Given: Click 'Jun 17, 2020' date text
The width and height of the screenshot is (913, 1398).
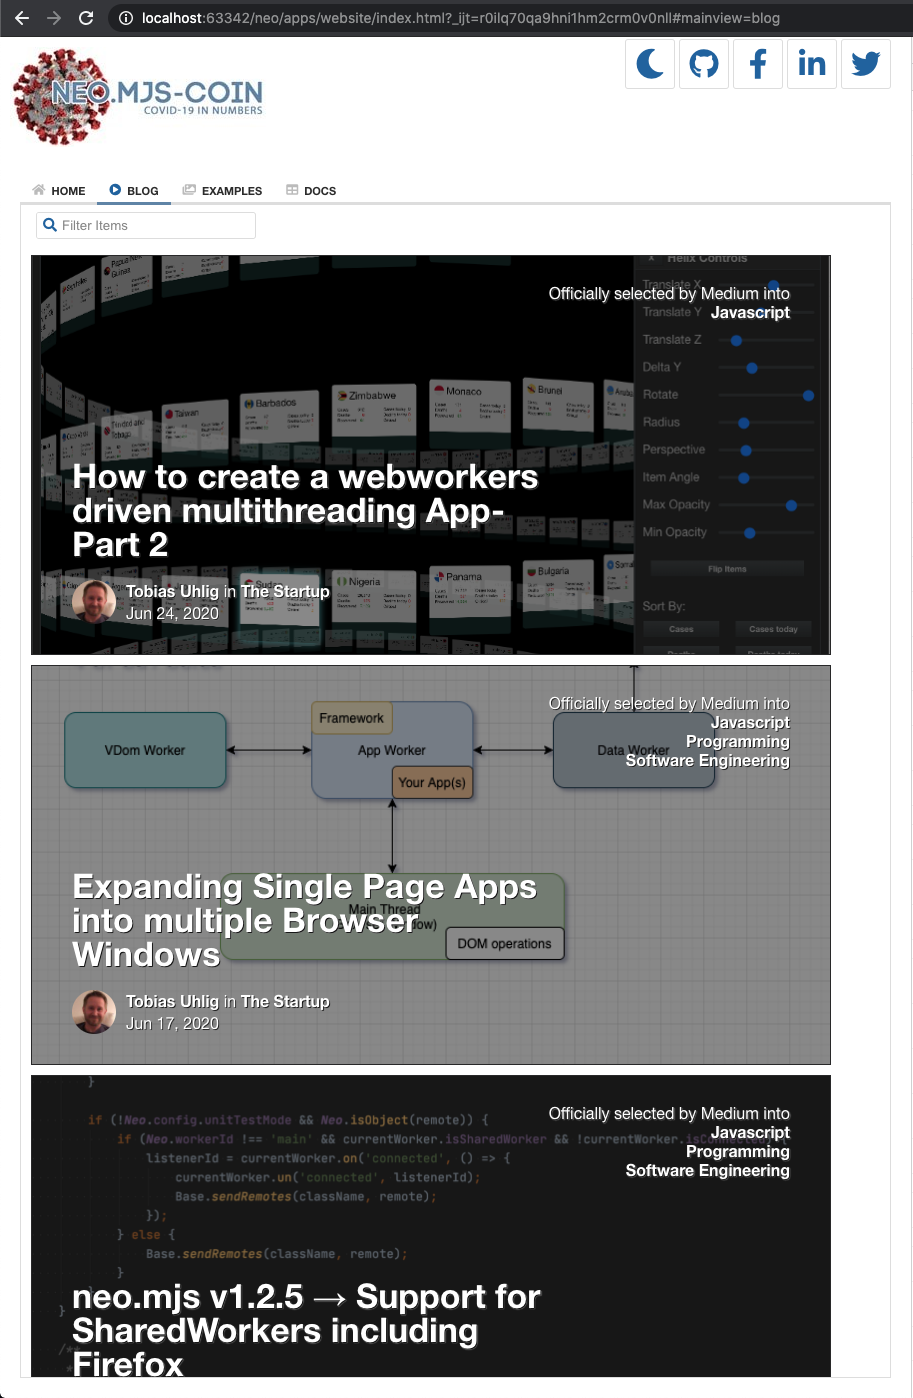Looking at the screenshot, I should [x=172, y=1023].
